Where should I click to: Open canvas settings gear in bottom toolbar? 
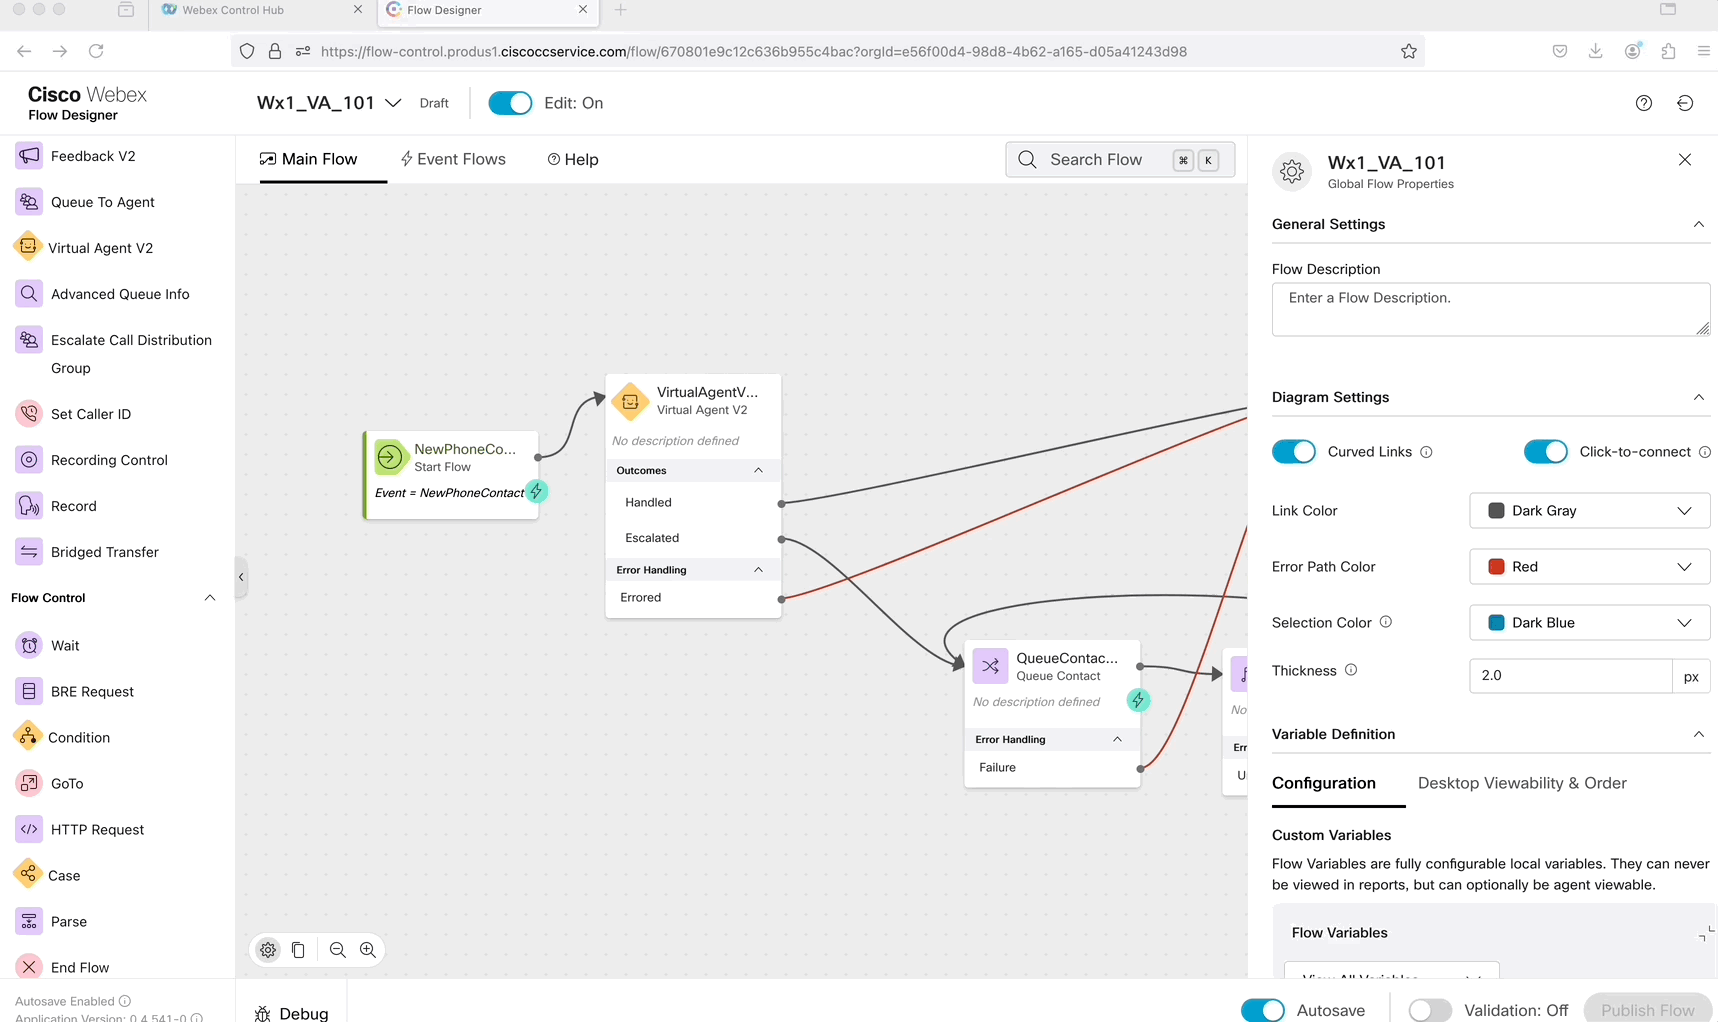pos(268,950)
